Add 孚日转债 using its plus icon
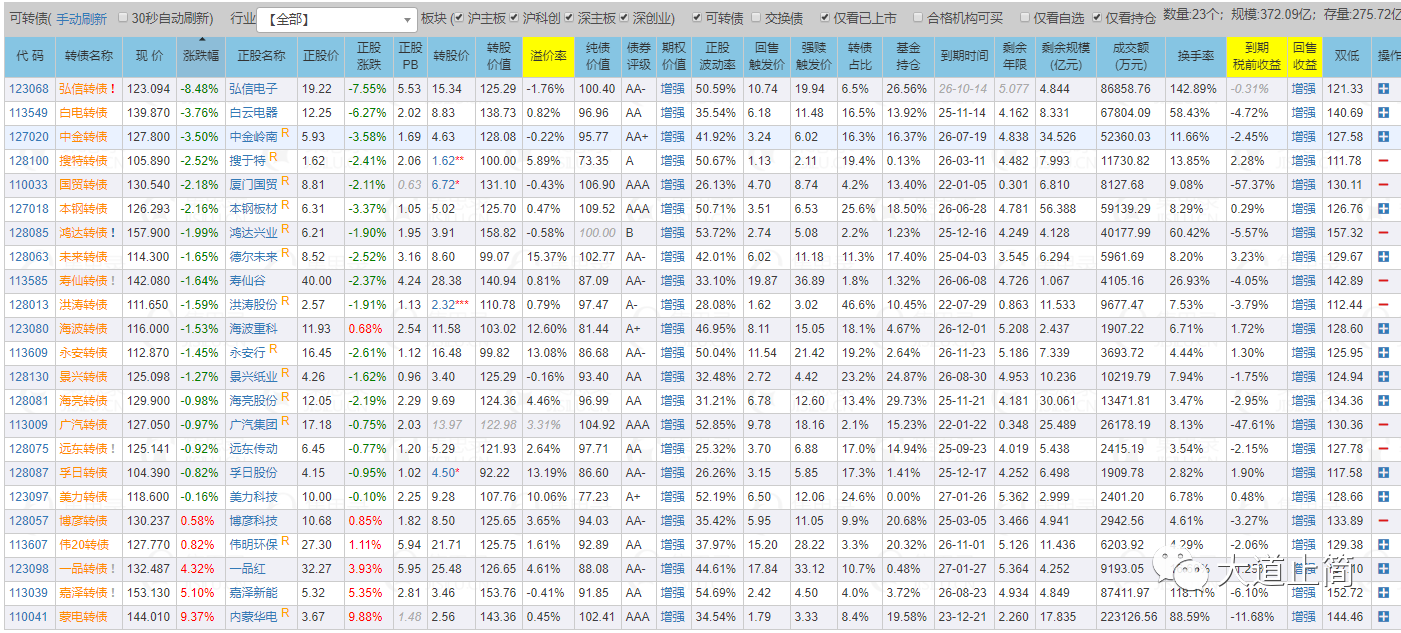 pyautogui.click(x=1383, y=473)
